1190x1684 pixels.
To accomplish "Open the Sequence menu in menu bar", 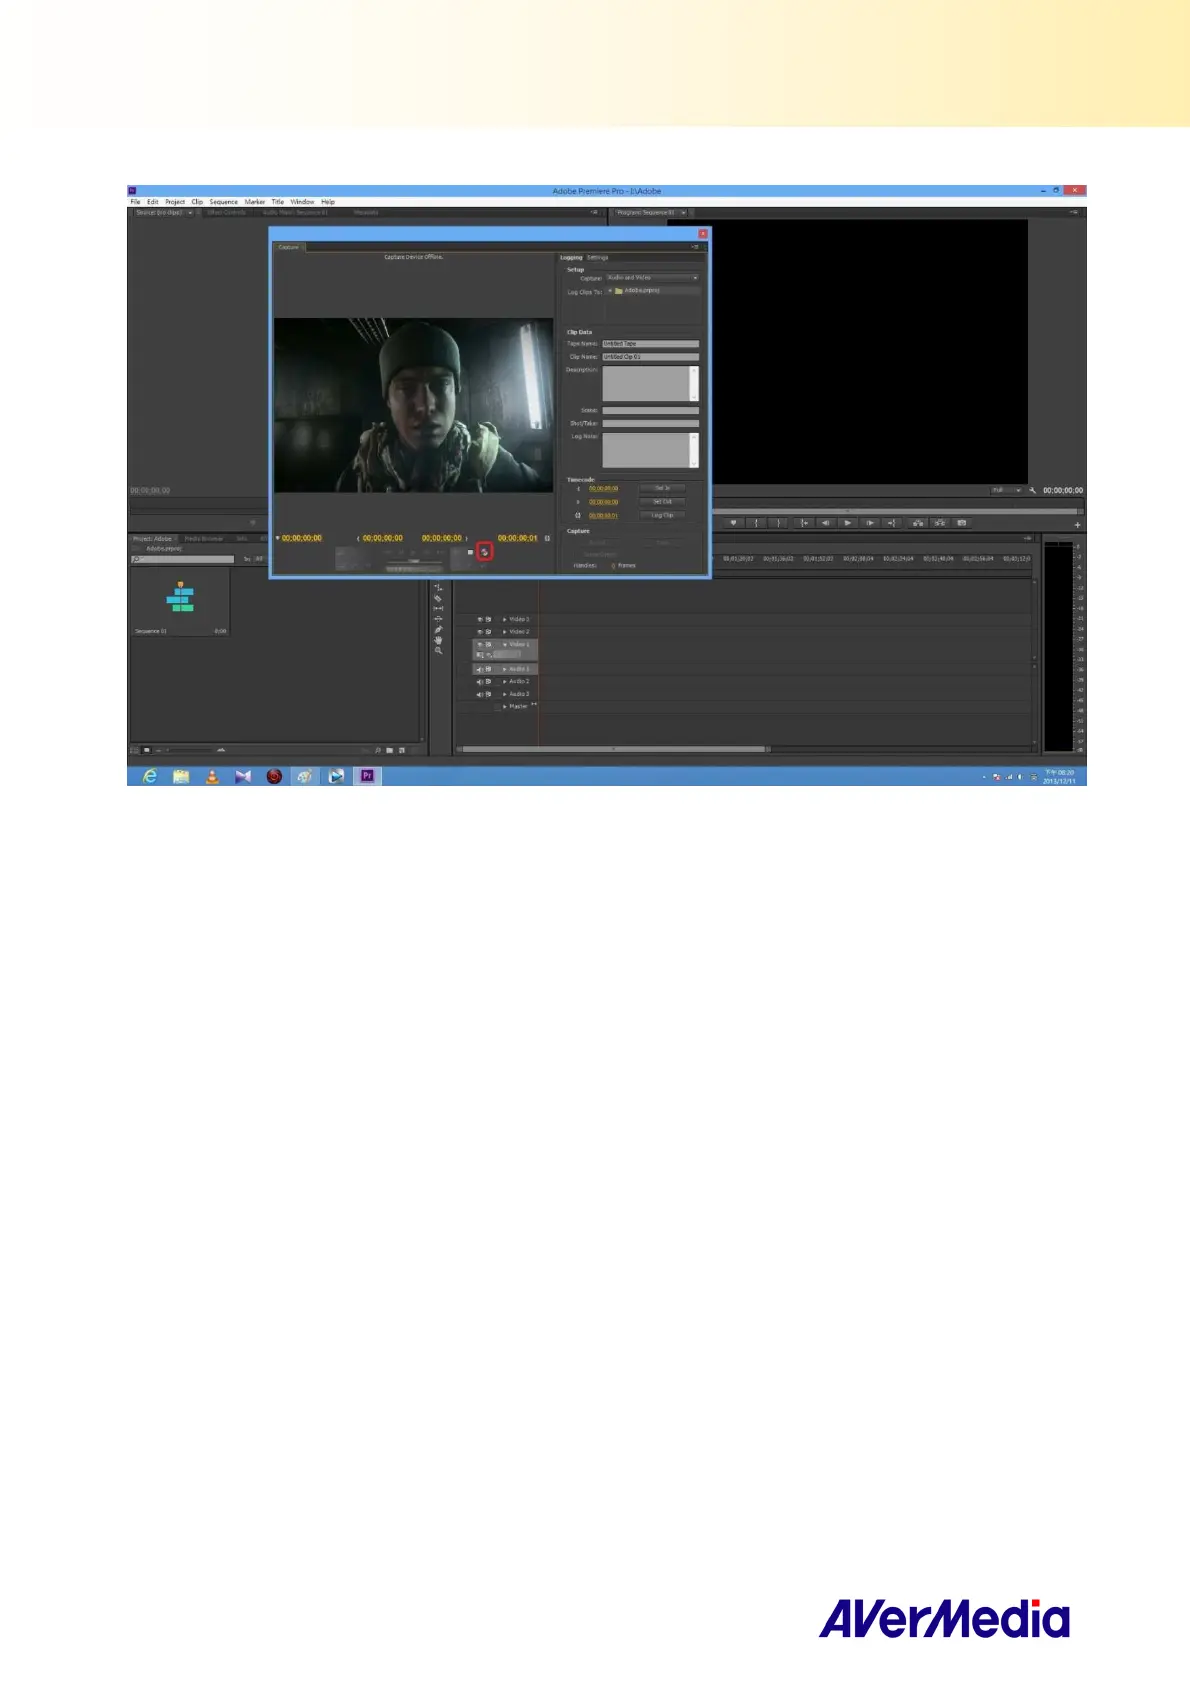I will coord(223,202).
